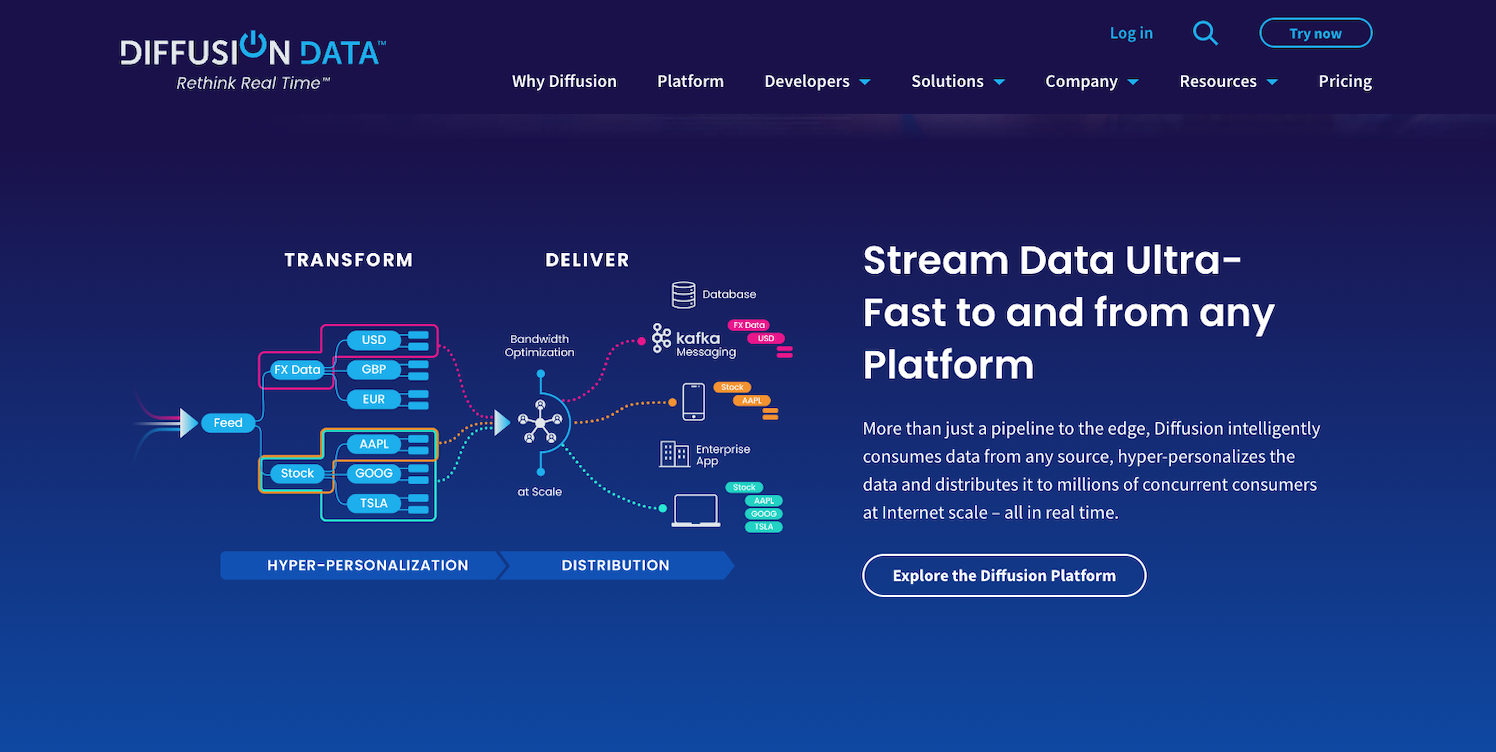Open the Platform menu item

690,81
